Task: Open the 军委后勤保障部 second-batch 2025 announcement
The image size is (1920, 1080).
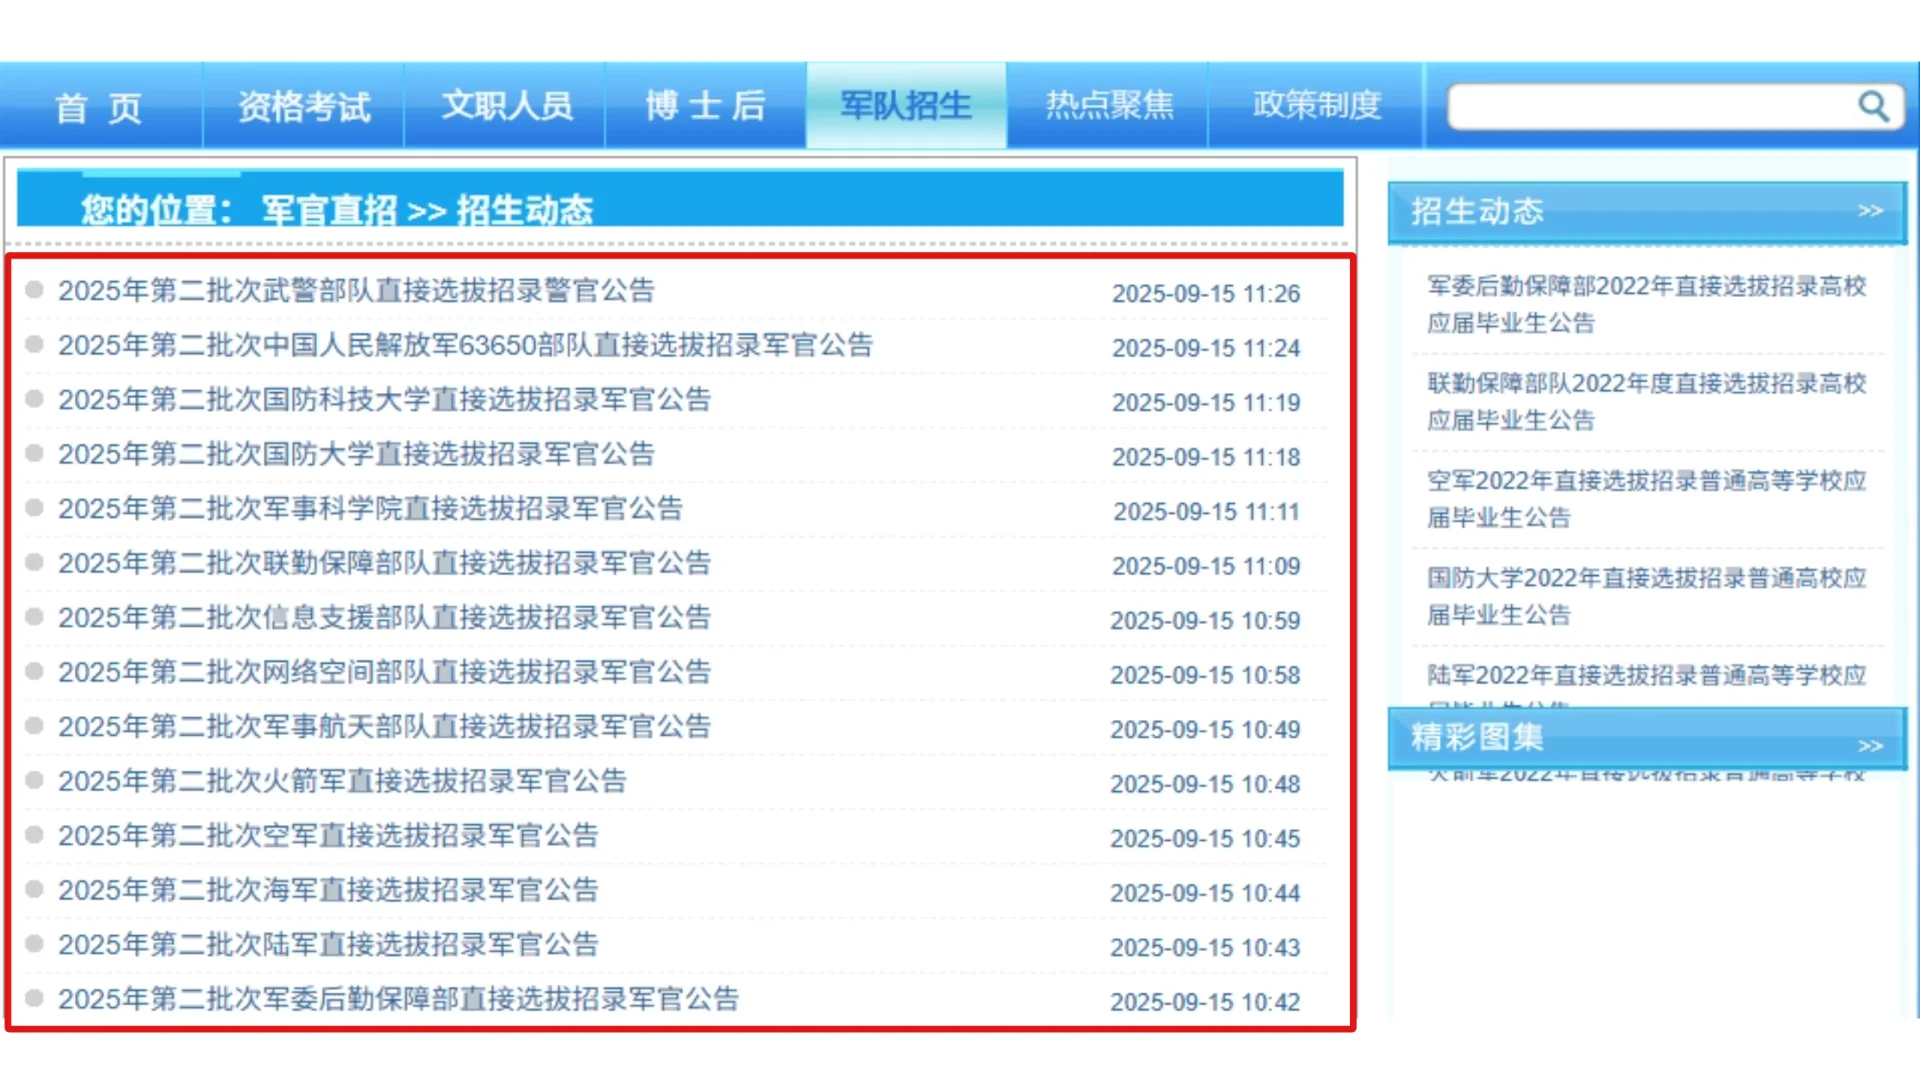Action: point(398,999)
